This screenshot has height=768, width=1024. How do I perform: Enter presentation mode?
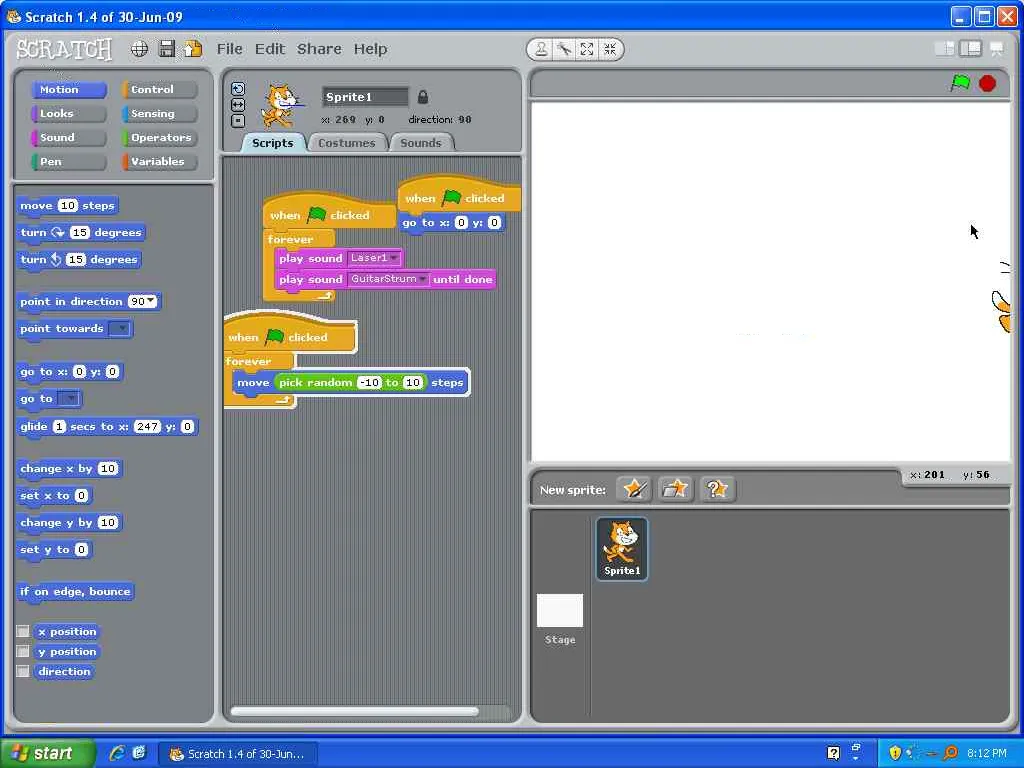(997, 48)
